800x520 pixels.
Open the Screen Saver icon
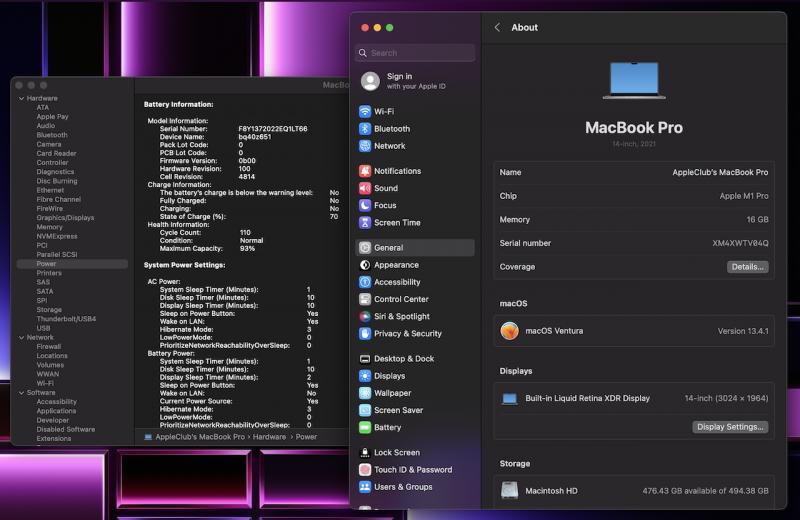365,410
